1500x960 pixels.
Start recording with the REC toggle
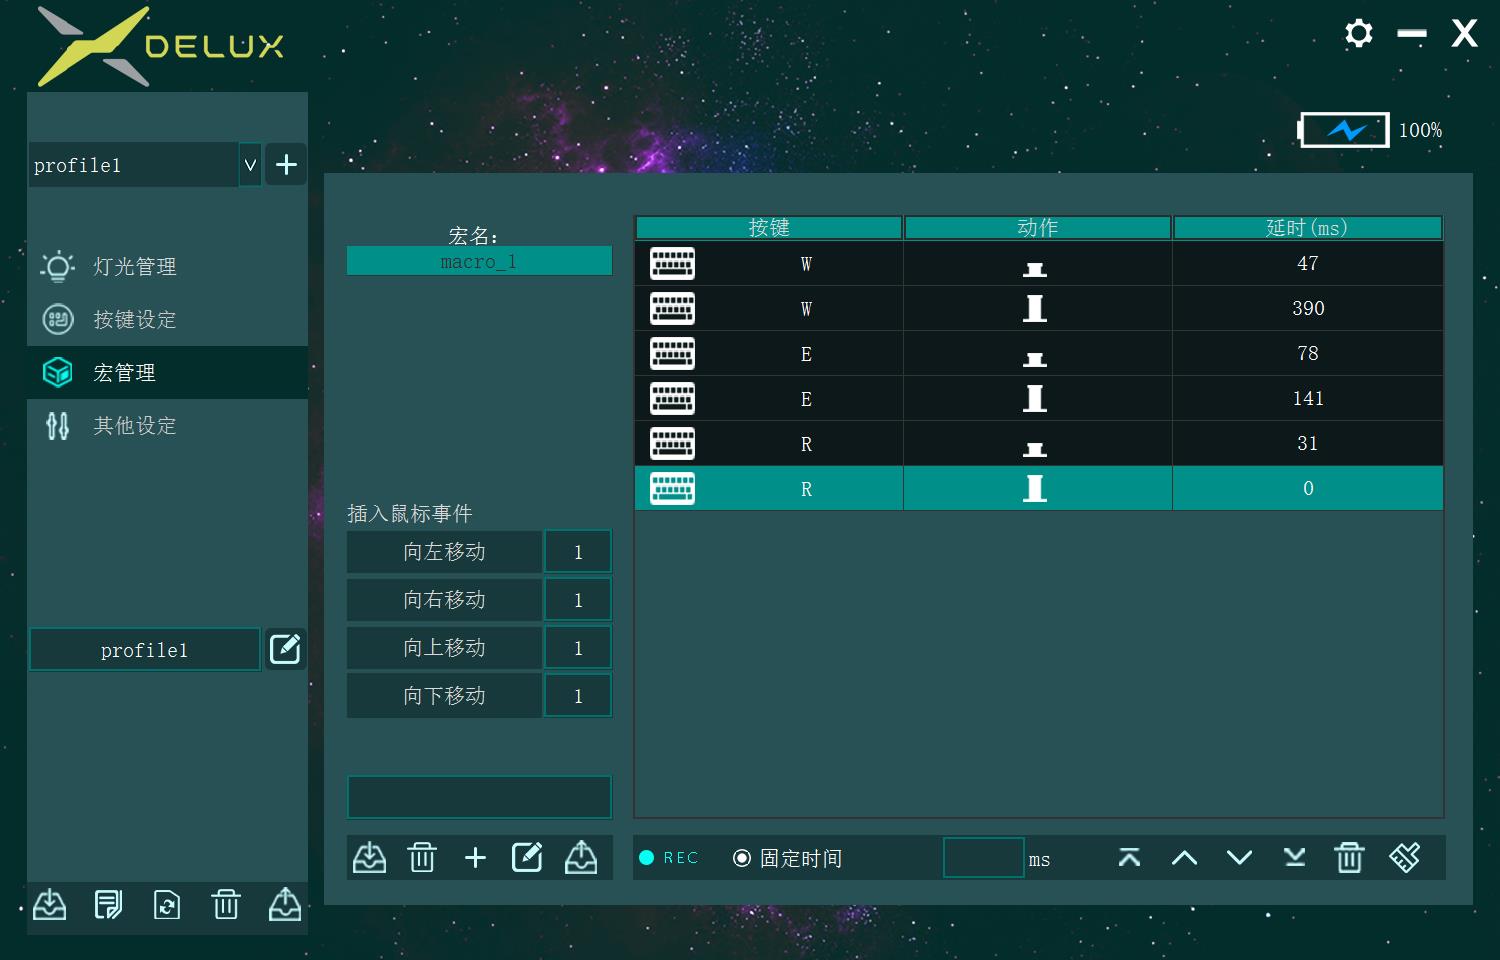[668, 857]
